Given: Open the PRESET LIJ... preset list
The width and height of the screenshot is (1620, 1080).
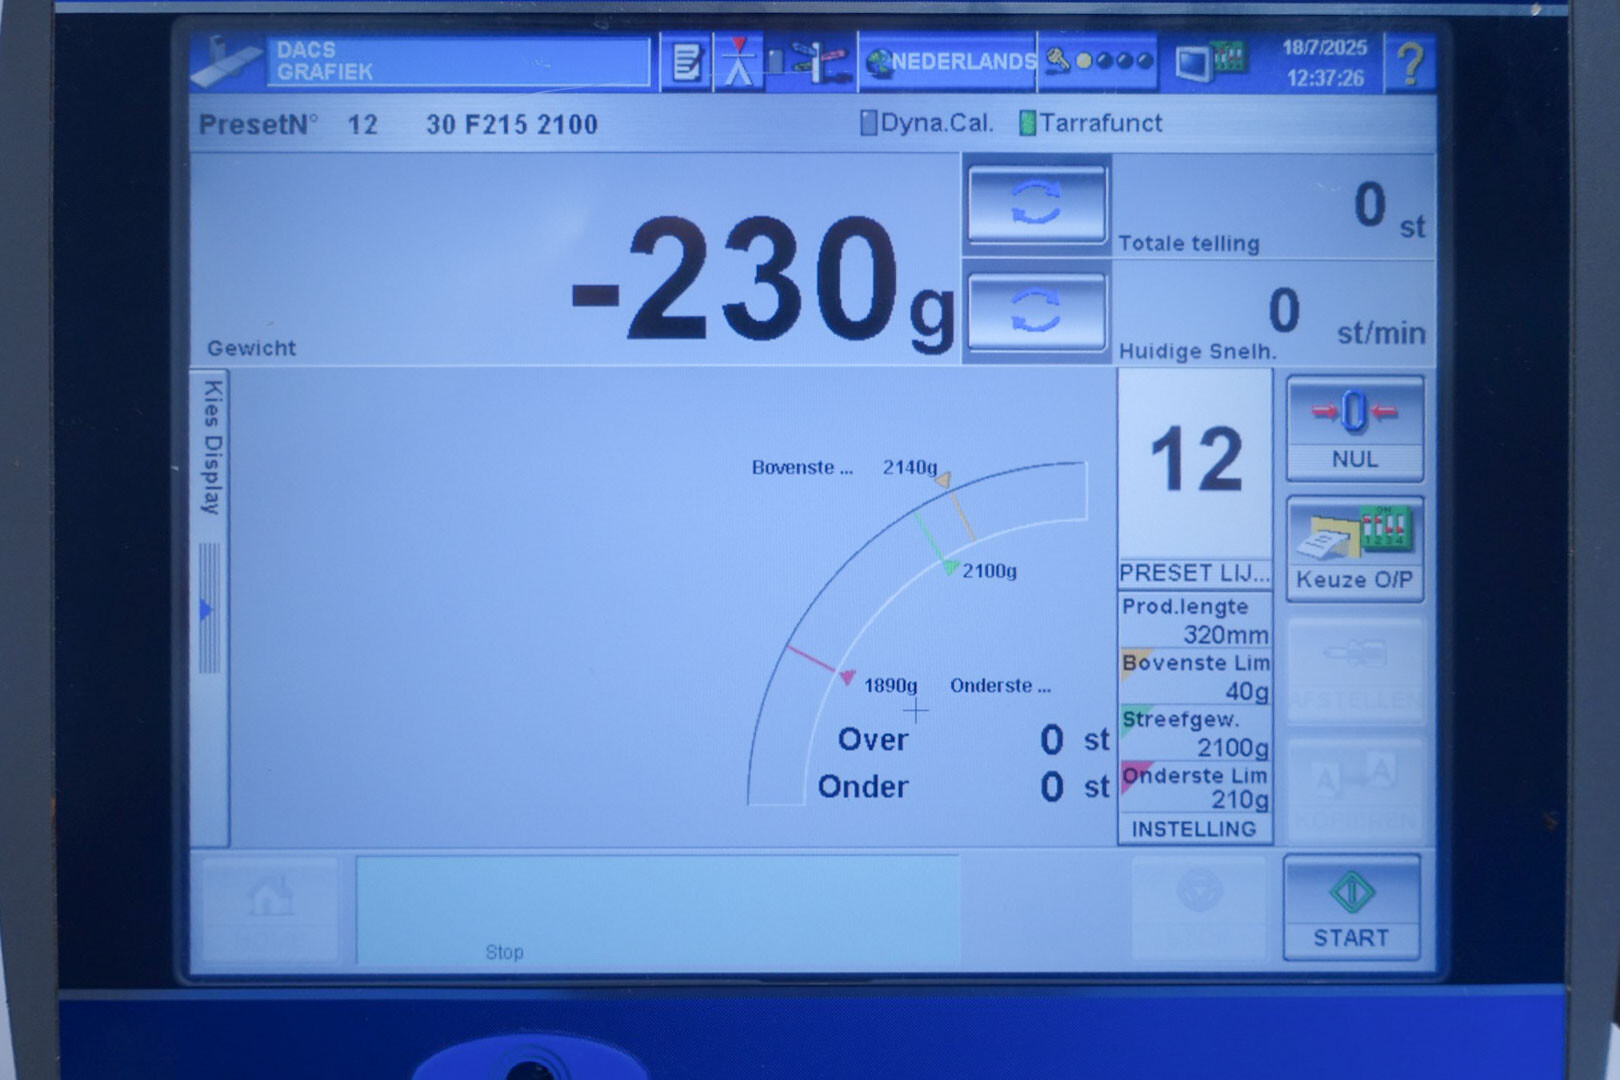Looking at the screenshot, I should 1194,573.
